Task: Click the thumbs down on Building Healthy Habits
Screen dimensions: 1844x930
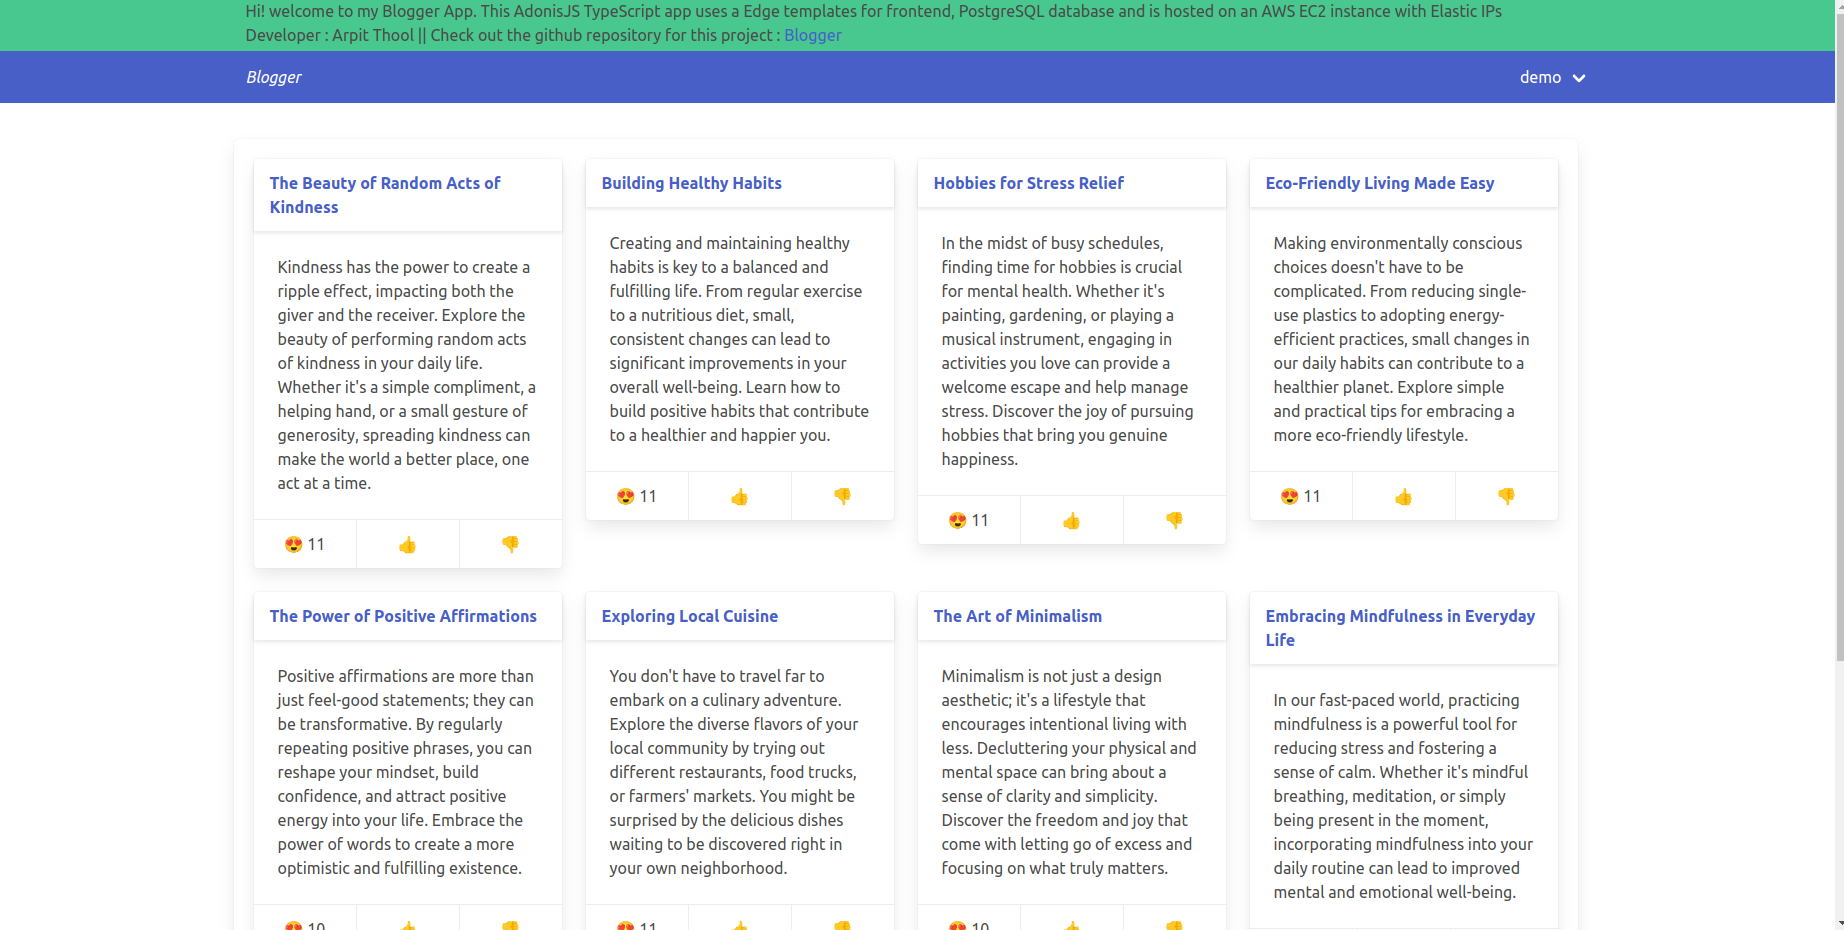Action: pos(842,495)
